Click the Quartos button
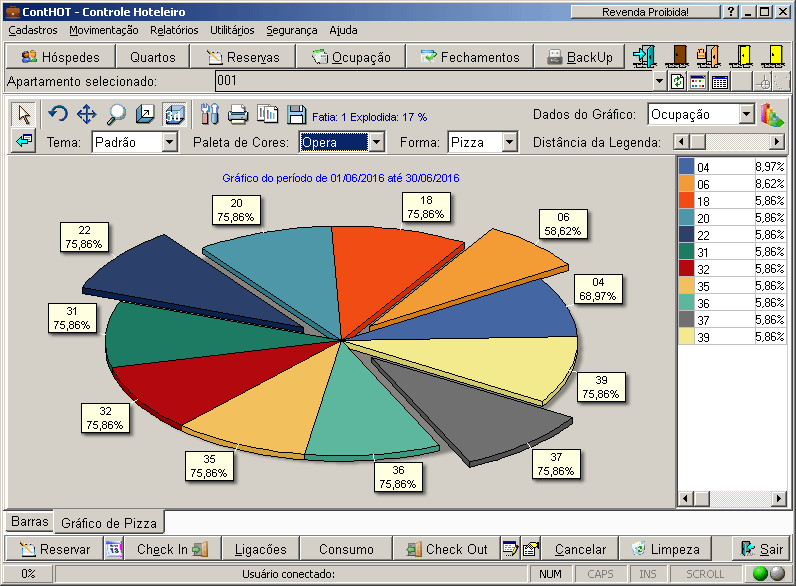Screen dimensions: 796x586 [152, 57]
